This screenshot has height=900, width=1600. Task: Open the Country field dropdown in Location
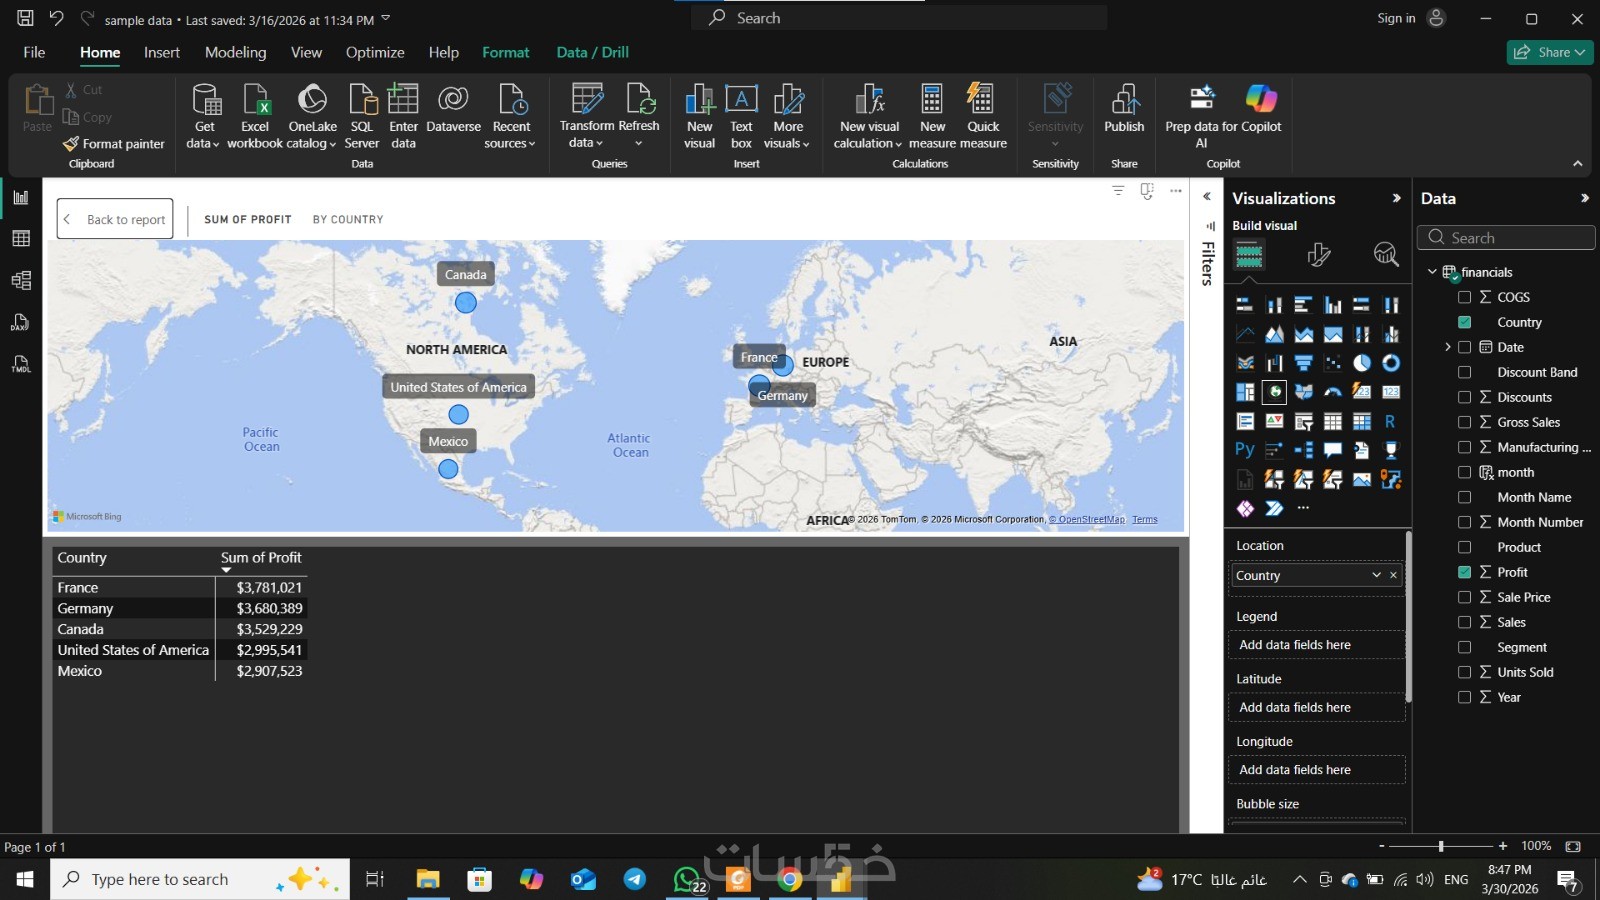(x=1376, y=575)
